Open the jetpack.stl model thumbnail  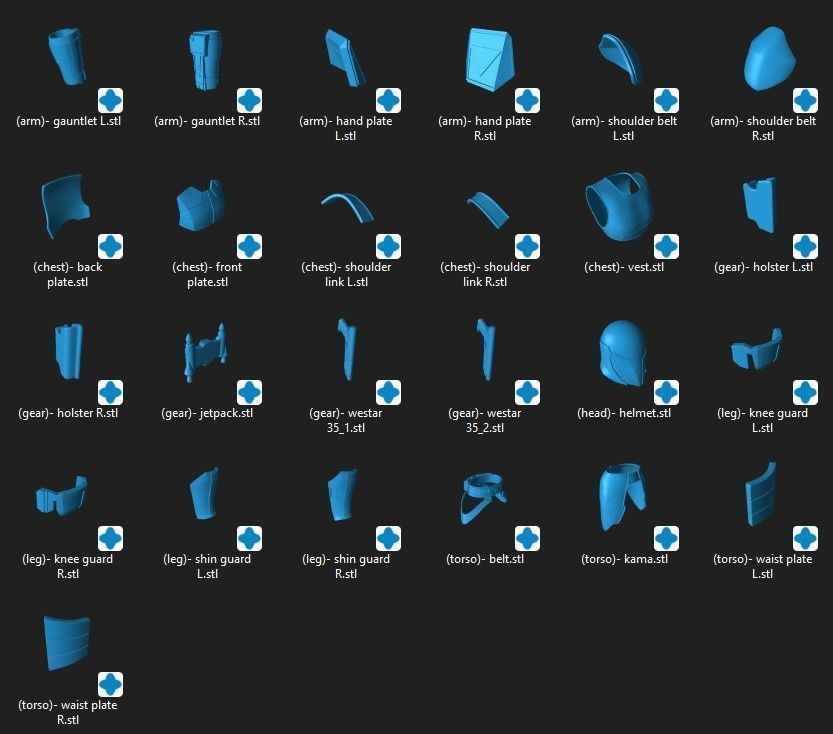(206, 352)
